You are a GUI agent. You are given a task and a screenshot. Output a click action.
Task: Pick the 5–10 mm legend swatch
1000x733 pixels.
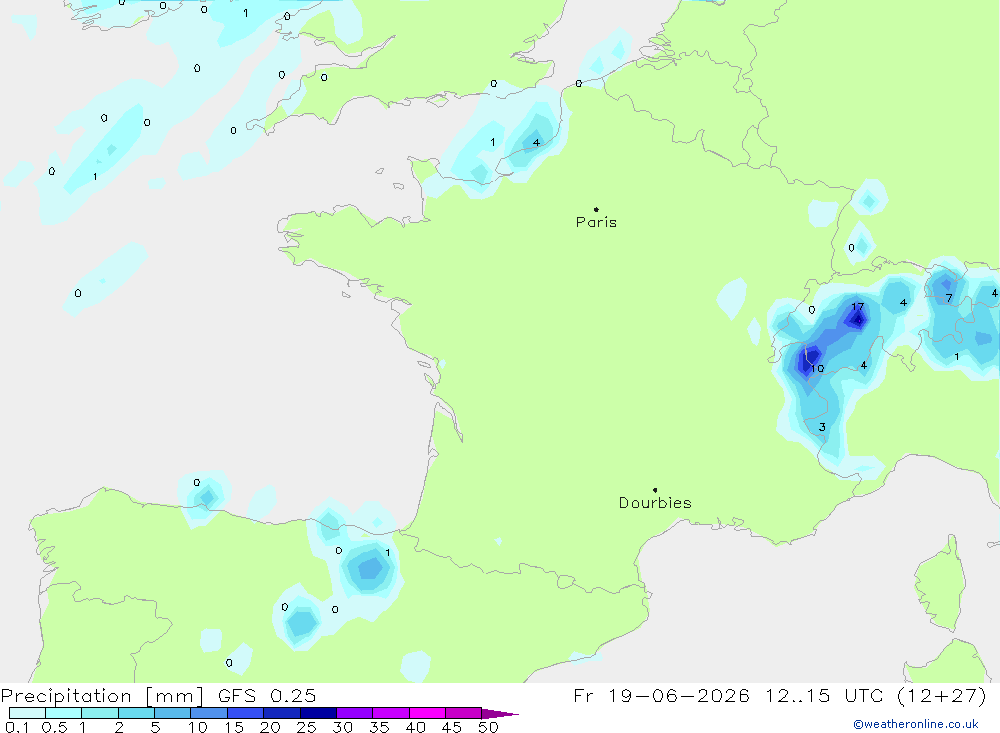click(173, 713)
